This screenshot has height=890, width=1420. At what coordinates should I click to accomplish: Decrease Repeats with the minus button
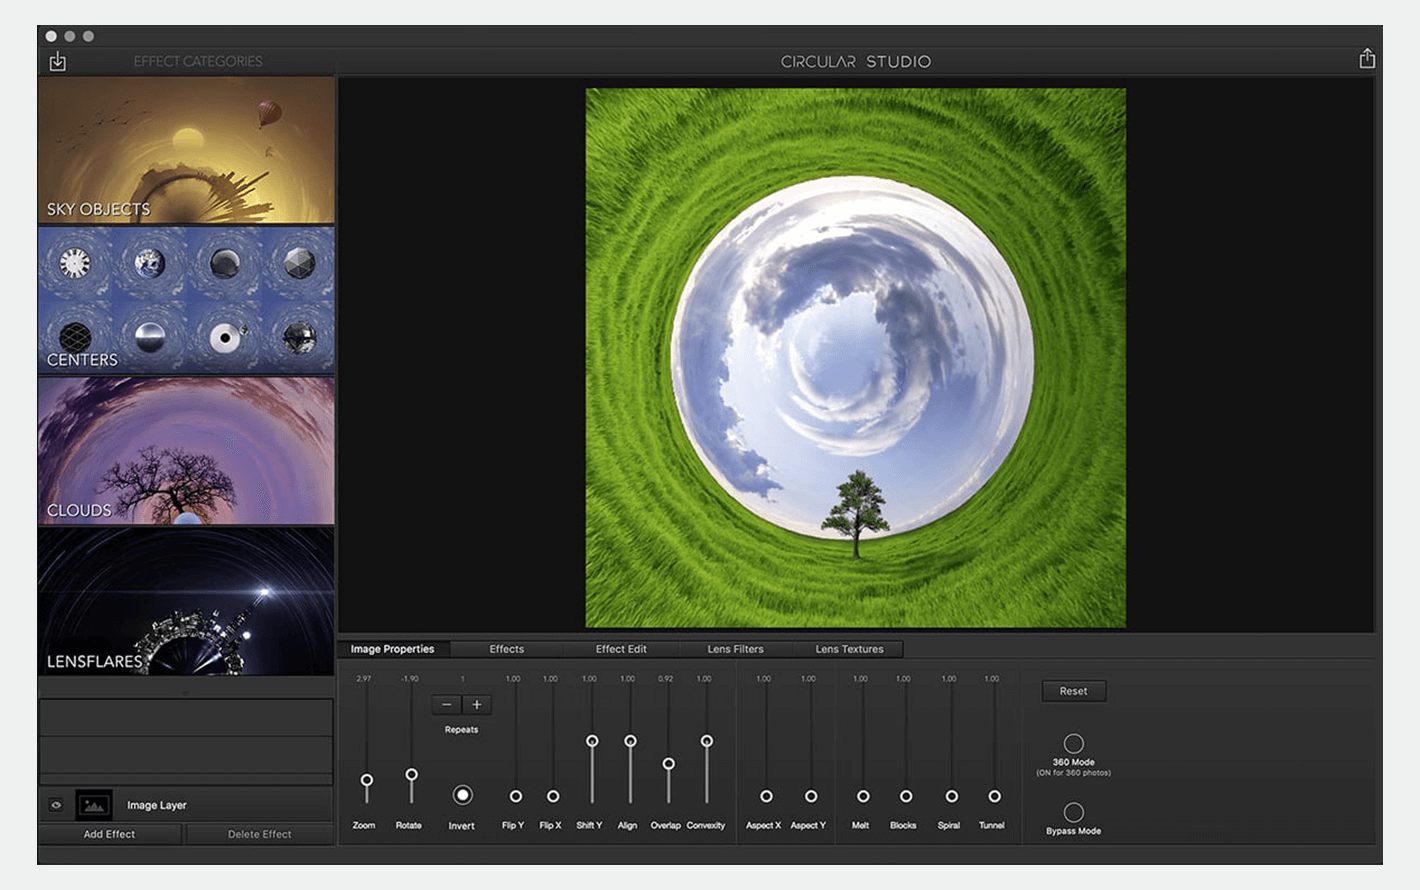click(447, 705)
